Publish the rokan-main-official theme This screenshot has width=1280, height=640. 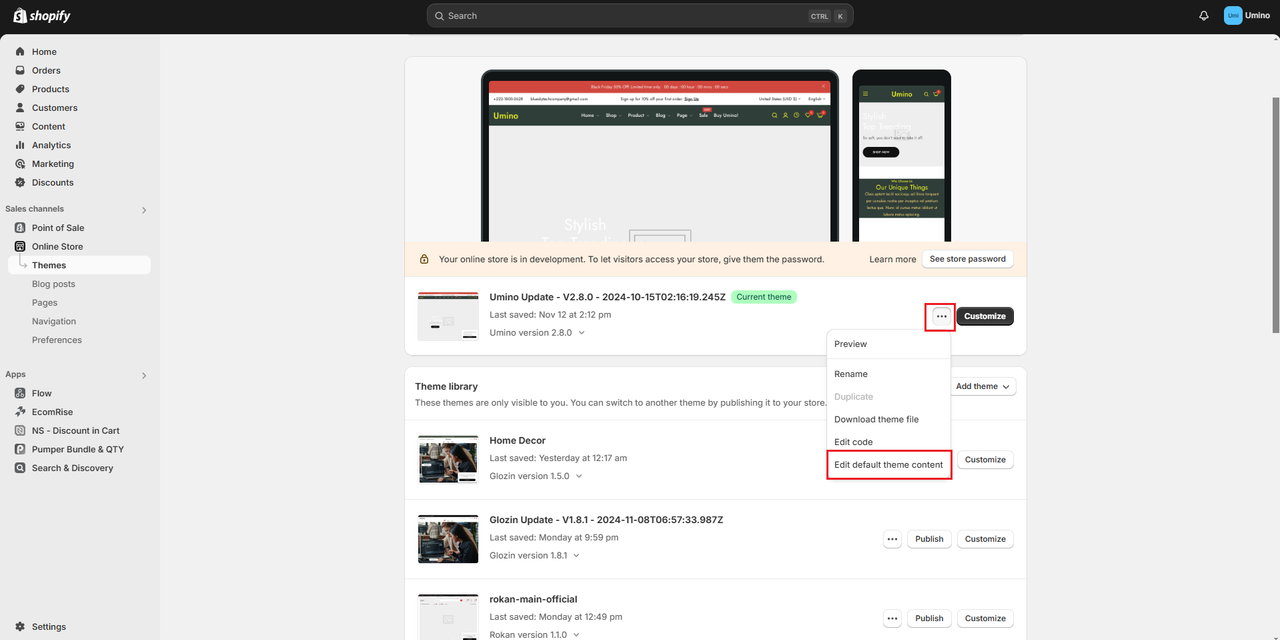929,618
